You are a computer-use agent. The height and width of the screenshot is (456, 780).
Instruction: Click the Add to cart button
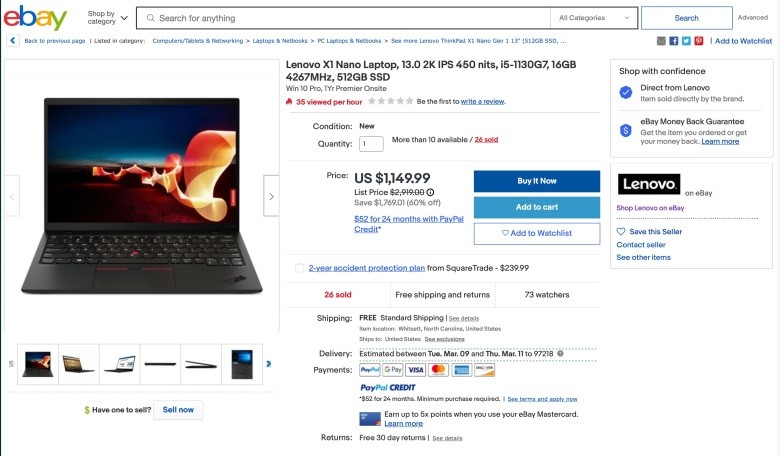537,207
